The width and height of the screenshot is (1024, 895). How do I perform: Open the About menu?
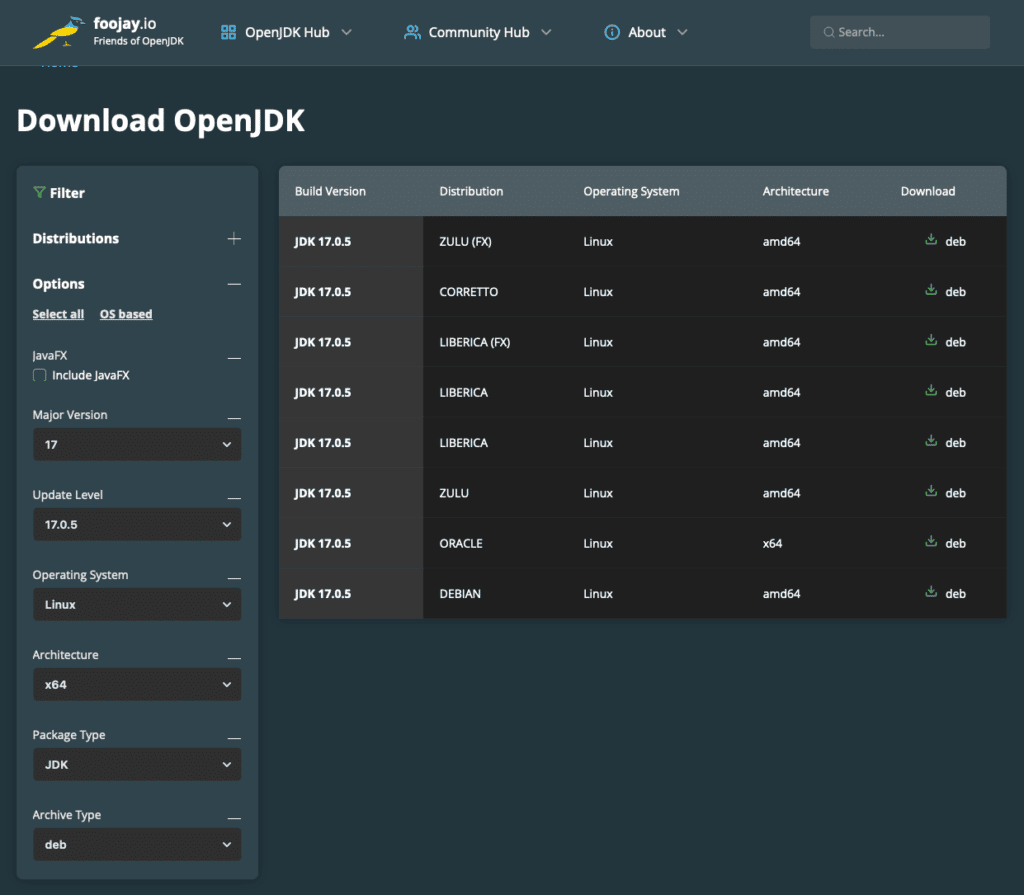(646, 32)
